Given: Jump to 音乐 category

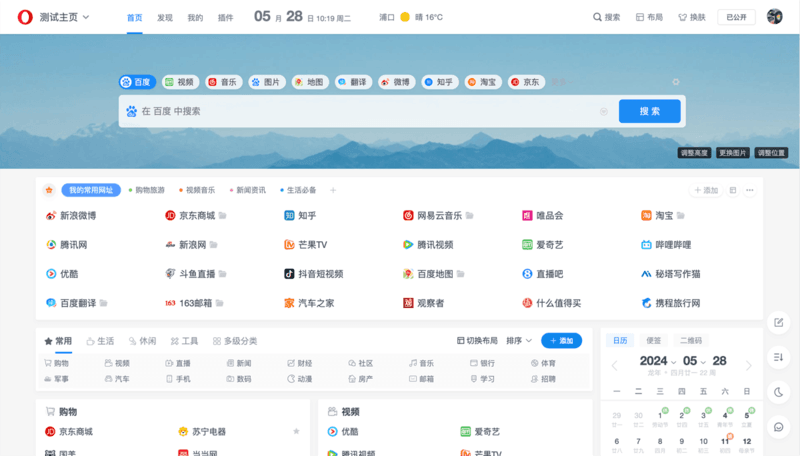Looking at the screenshot, I should 421,363.
